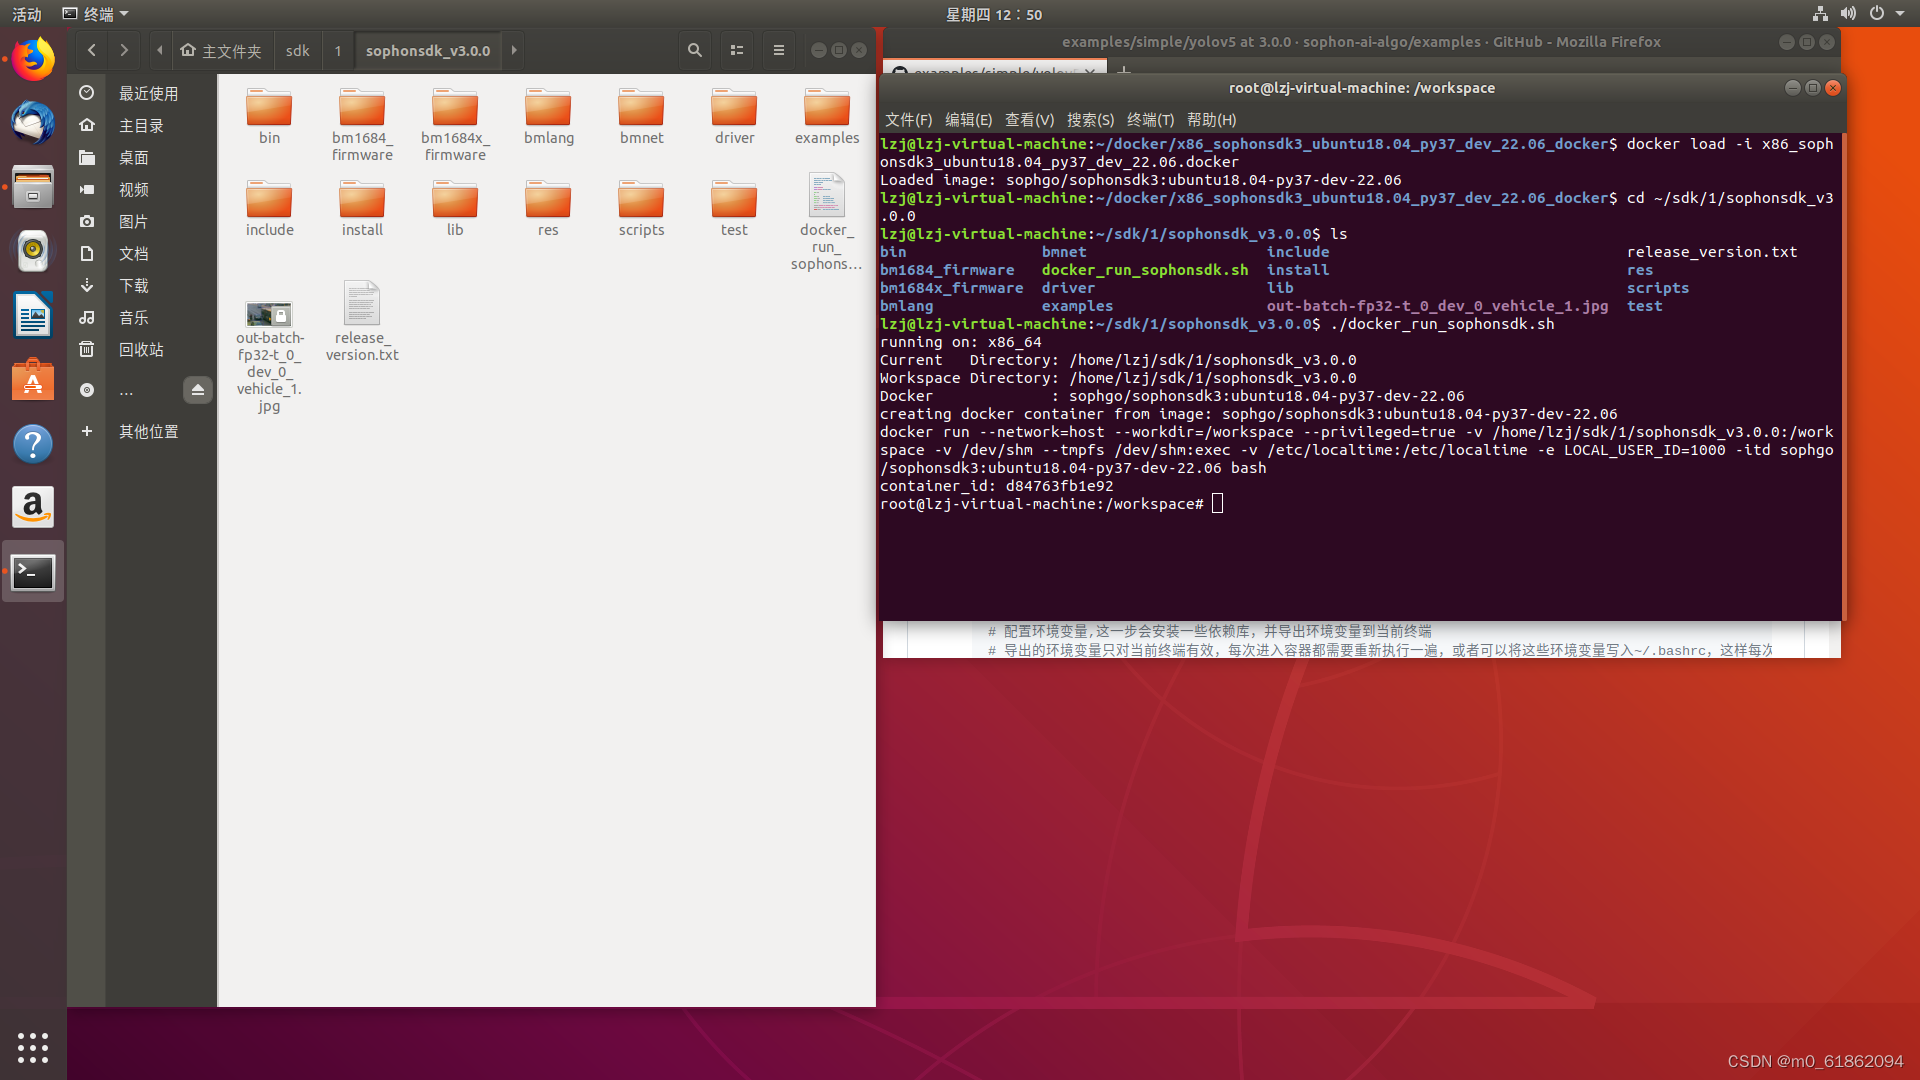Go forward in file manager

(x=124, y=50)
